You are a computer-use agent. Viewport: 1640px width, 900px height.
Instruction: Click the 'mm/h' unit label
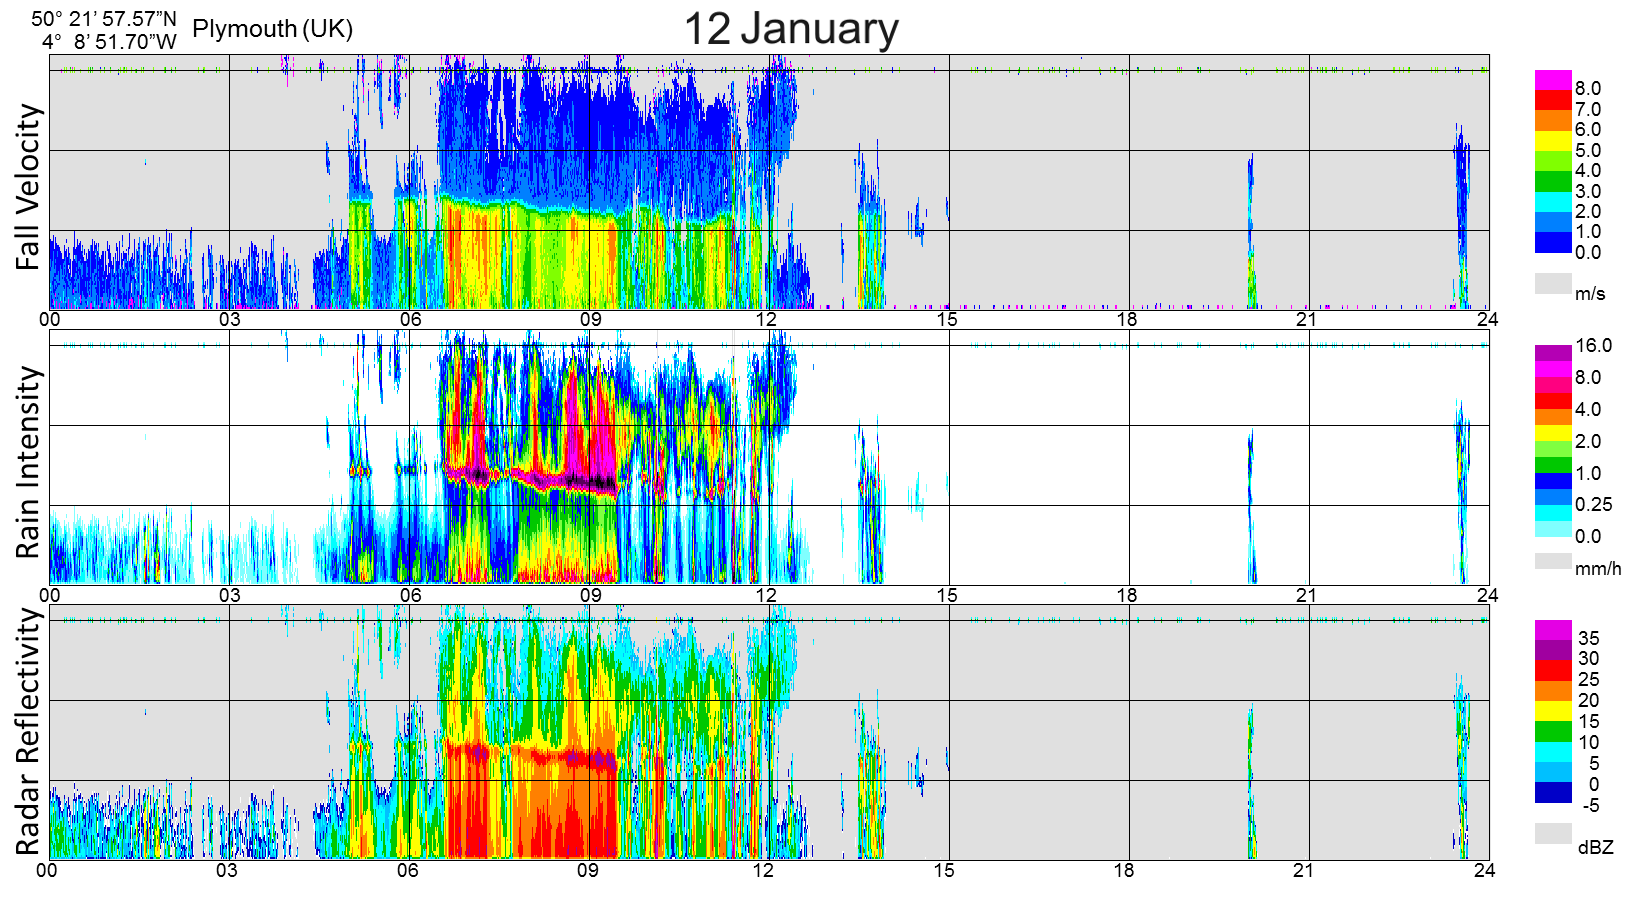[x=1598, y=569]
